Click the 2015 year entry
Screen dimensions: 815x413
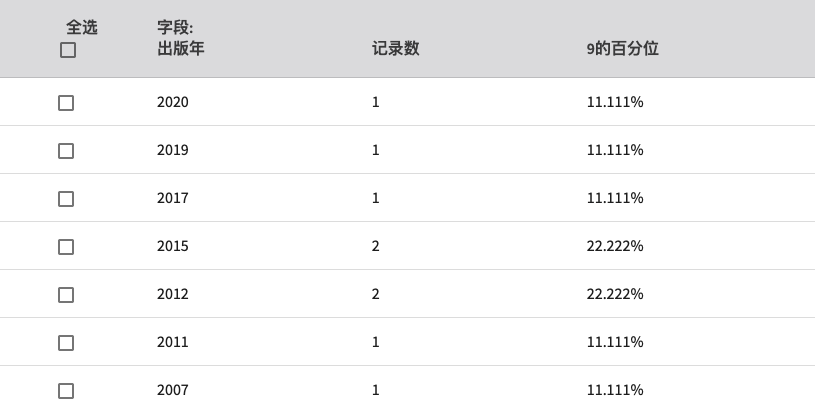coord(173,246)
